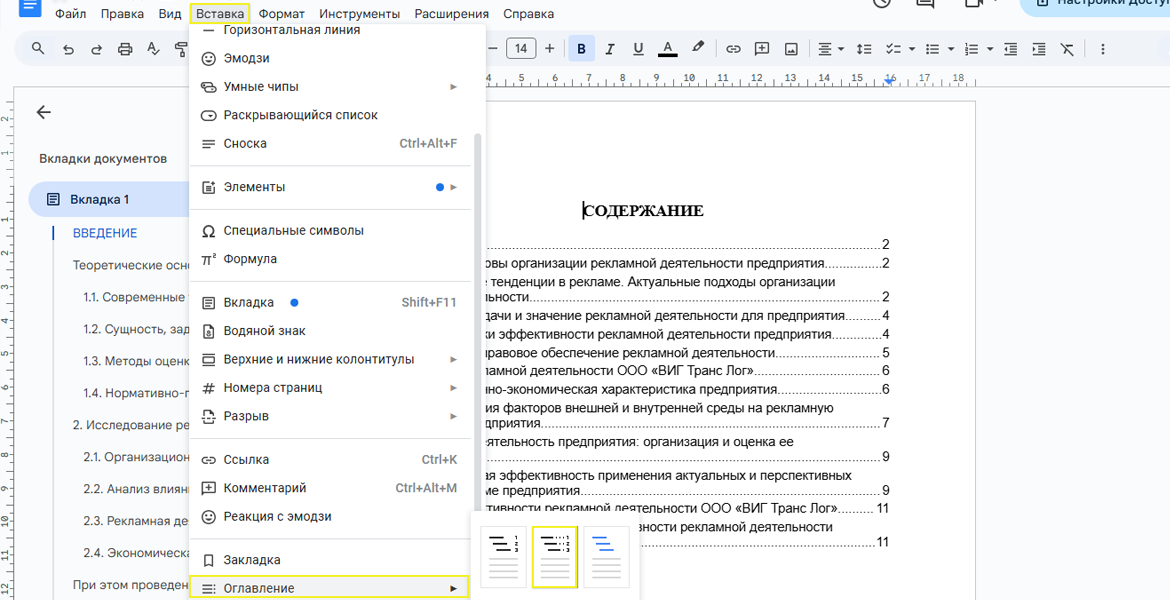
Task: Open Вкладка 1 in the sidebar
Action: [x=99, y=199]
